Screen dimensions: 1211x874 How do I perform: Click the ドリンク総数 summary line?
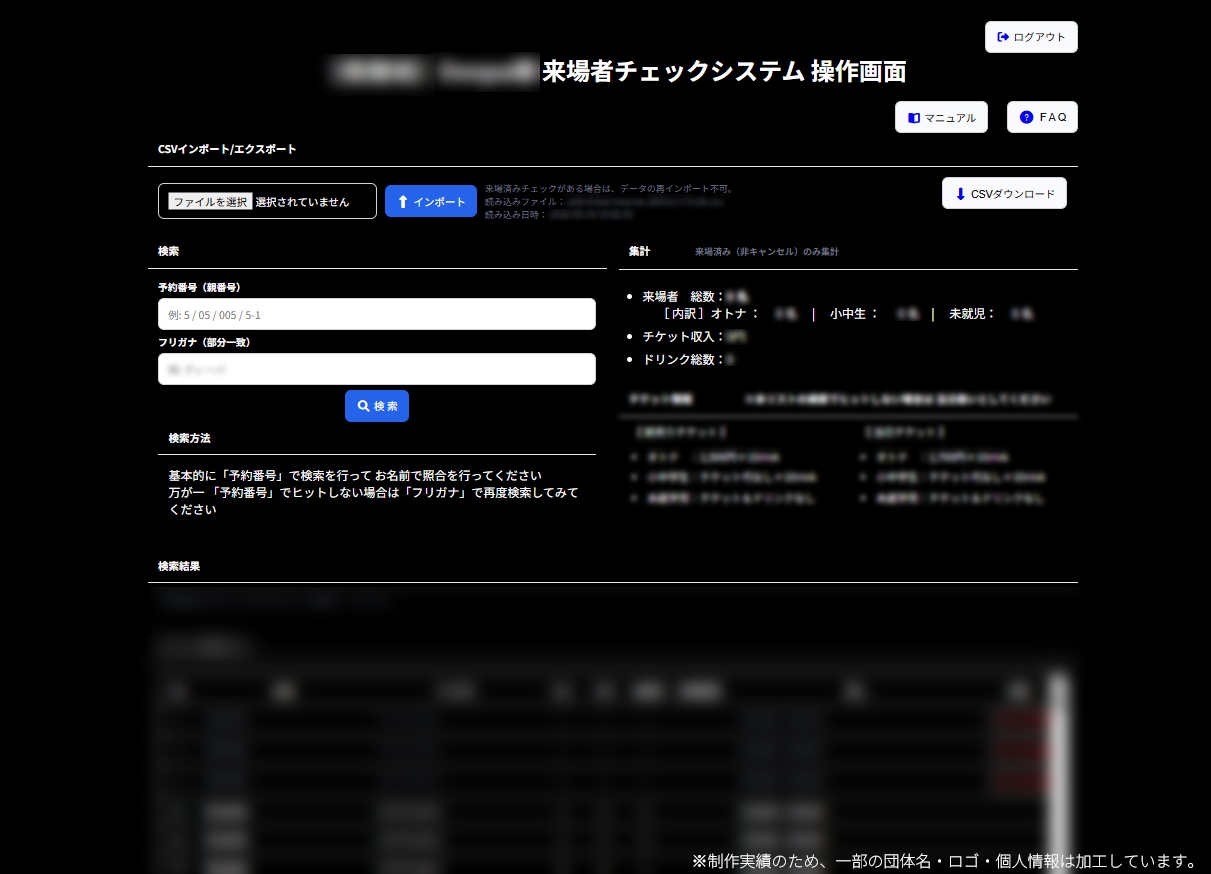click(x=689, y=359)
